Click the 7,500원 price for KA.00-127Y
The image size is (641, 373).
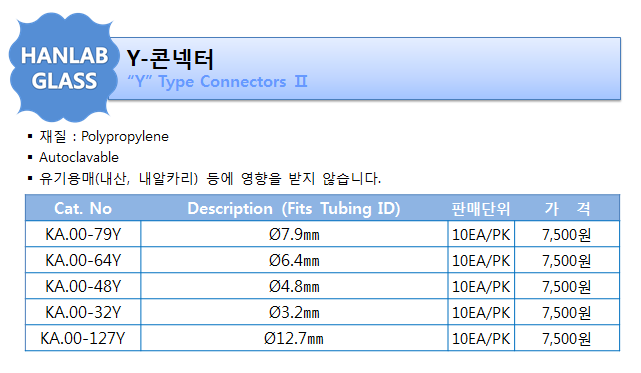pyautogui.click(x=567, y=338)
